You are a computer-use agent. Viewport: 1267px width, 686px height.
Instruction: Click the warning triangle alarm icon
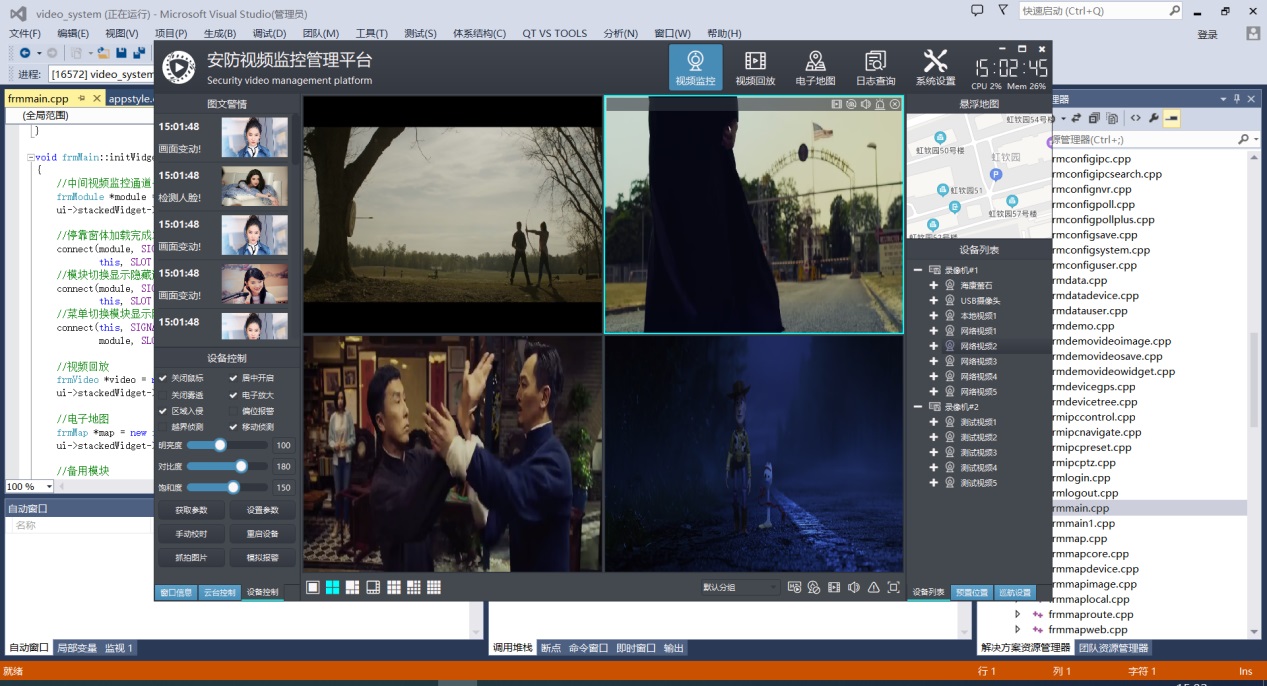pyautogui.click(x=873, y=587)
